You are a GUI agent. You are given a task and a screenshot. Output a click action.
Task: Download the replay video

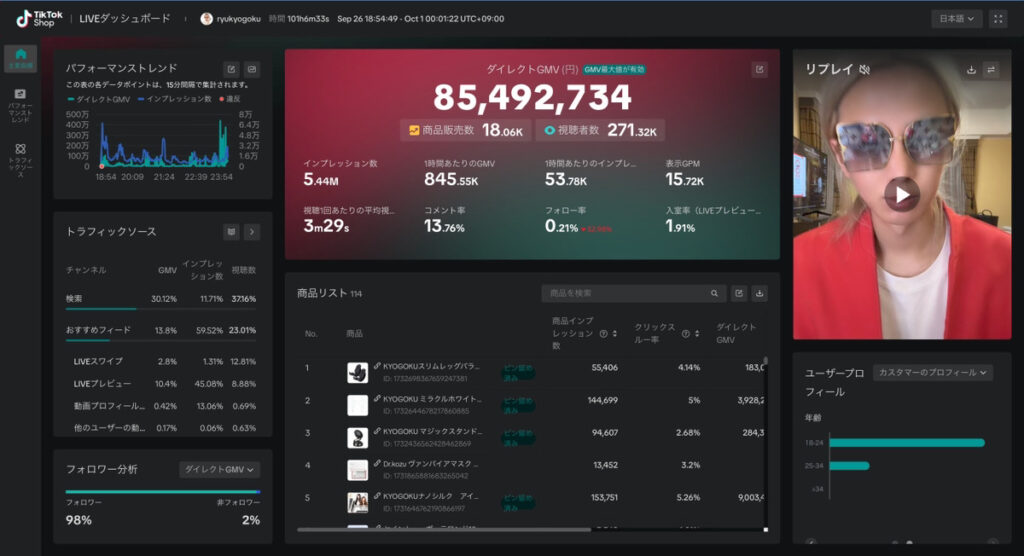click(x=971, y=70)
